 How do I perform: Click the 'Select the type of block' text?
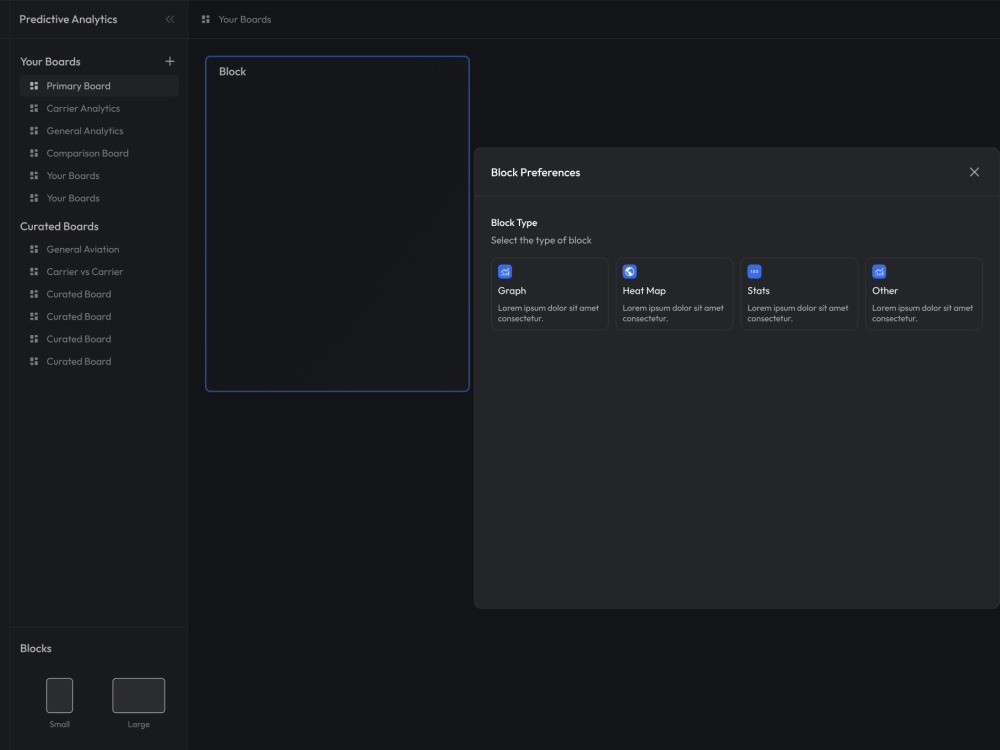coord(541,240)
